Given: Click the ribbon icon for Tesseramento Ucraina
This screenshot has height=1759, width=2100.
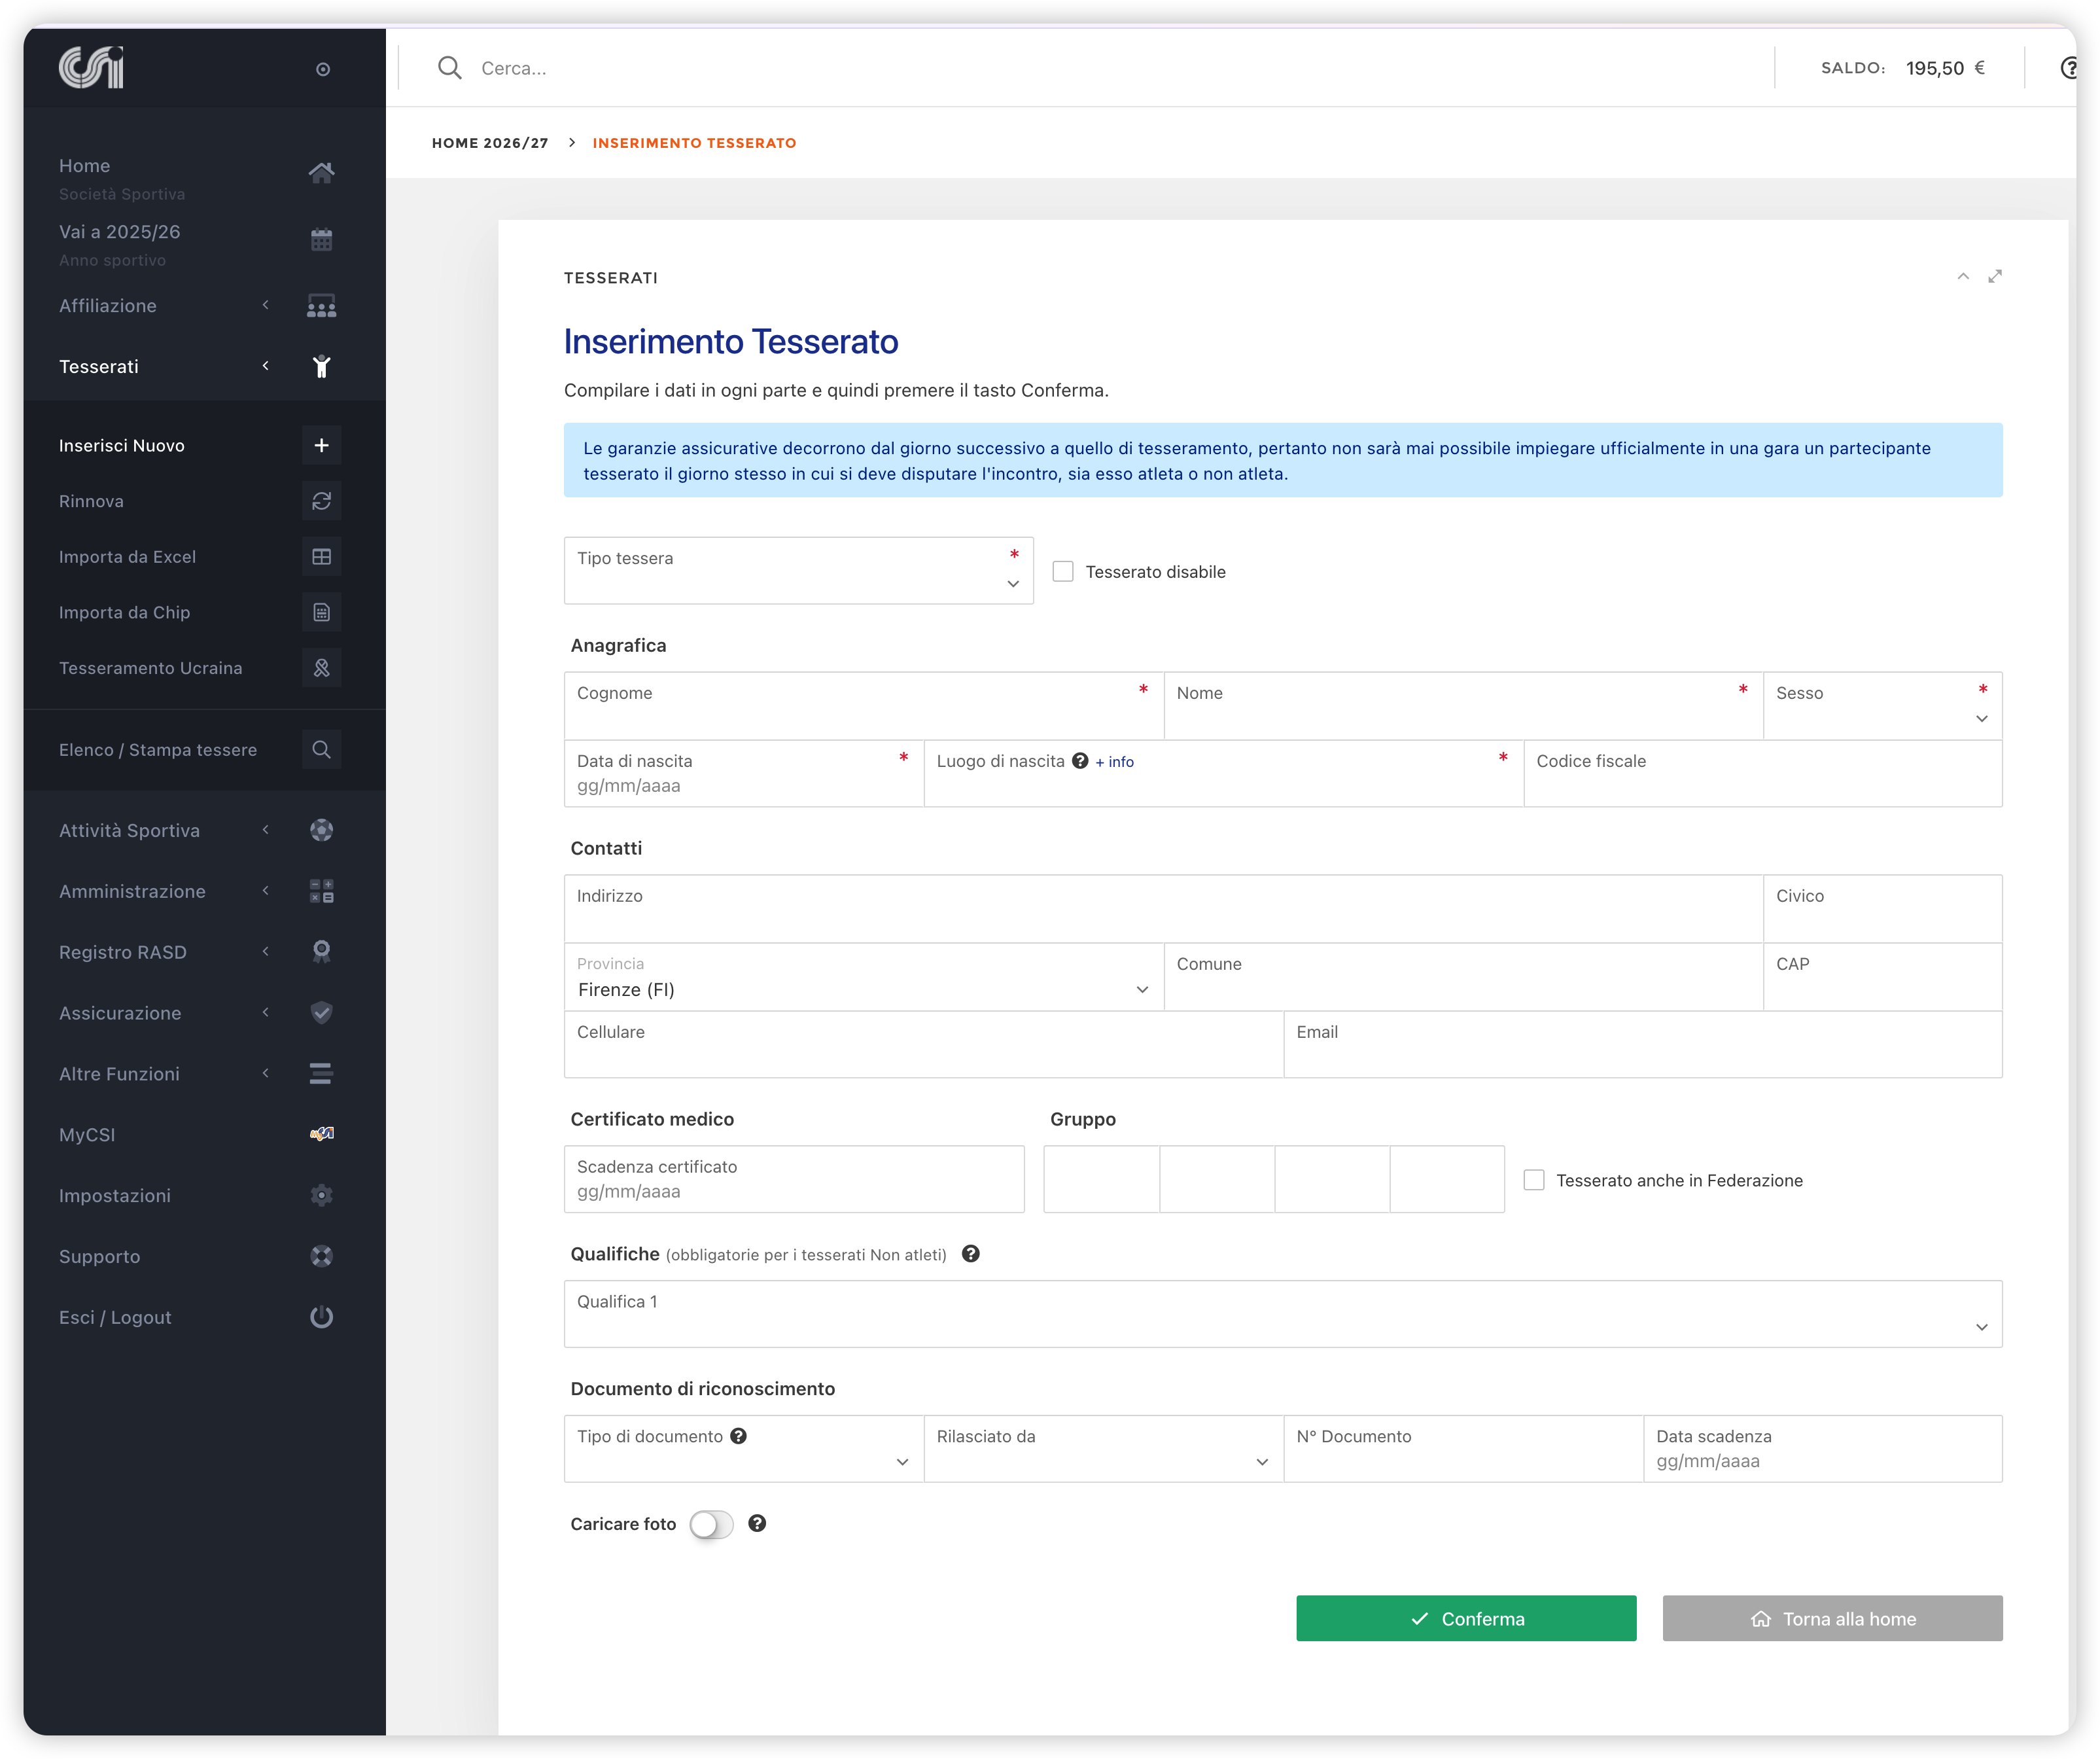Looking at the screenshot, I should pyautogui.click(x=321, y=668).
